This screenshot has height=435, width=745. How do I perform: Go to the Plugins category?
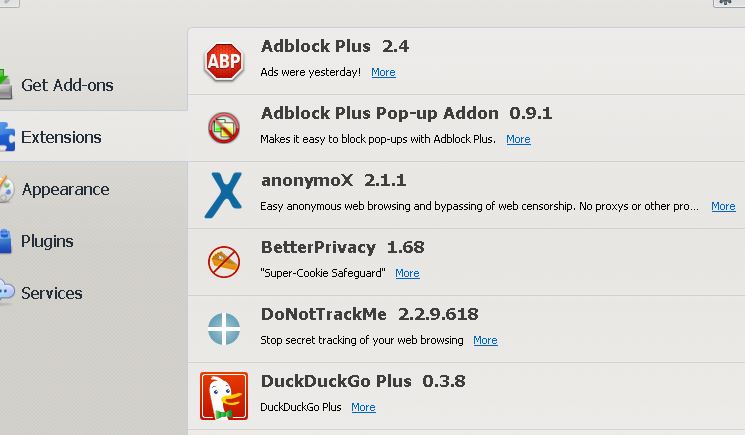click(x=47, y=241)
